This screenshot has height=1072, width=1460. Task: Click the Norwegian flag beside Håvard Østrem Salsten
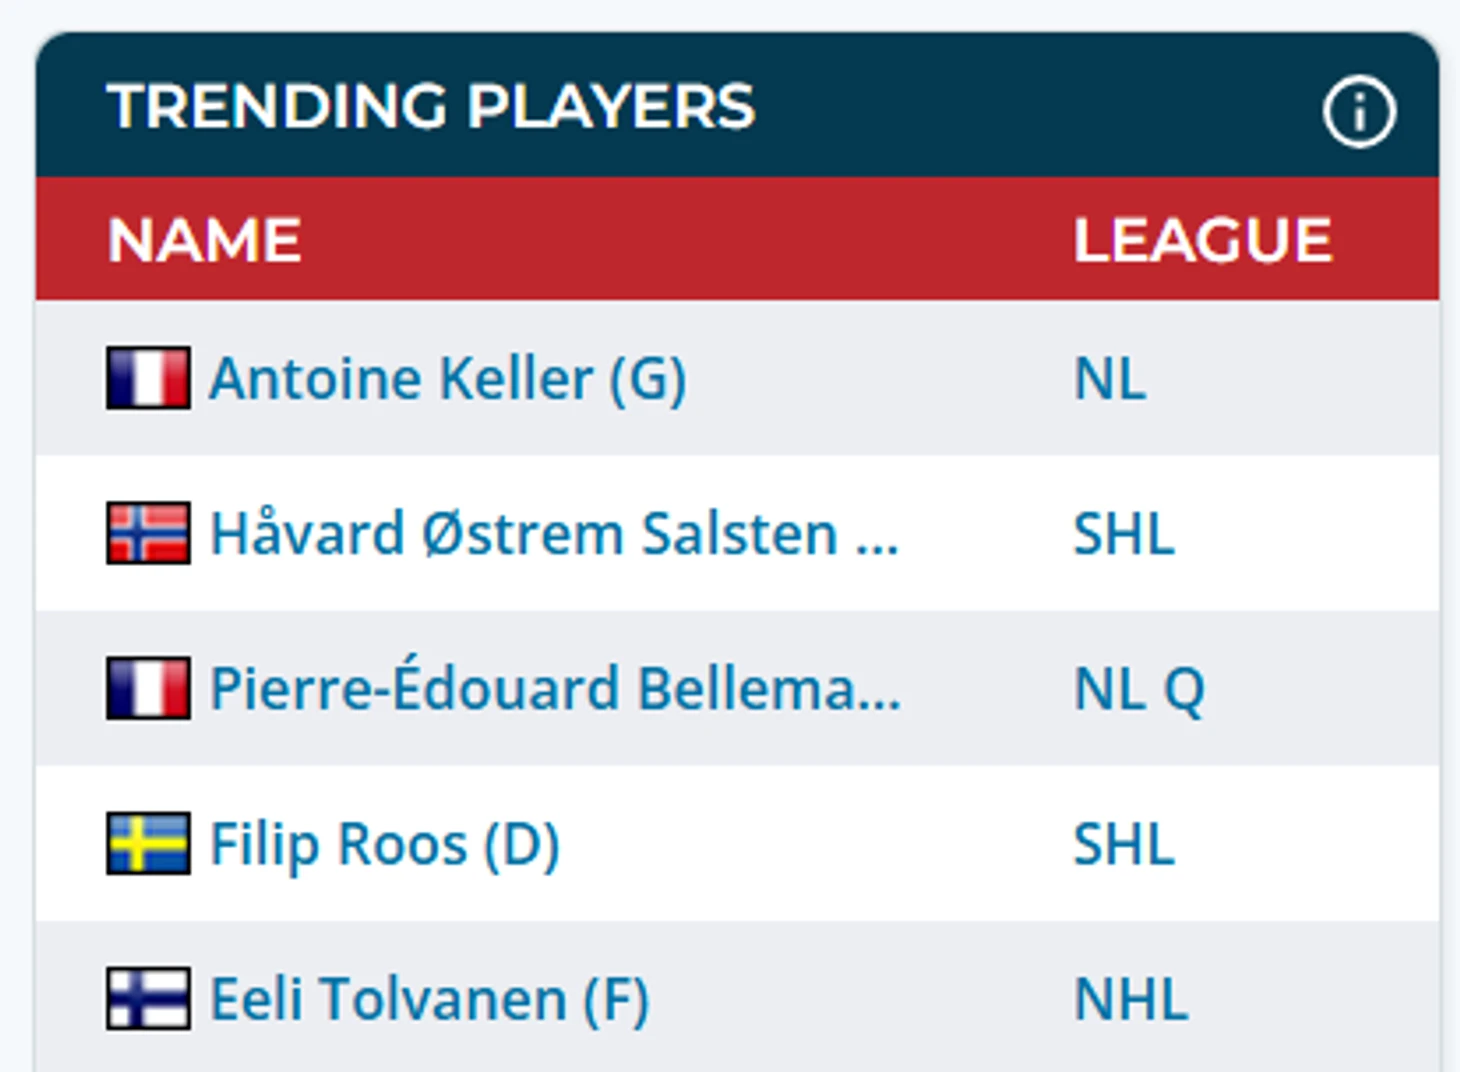point(148,533)
